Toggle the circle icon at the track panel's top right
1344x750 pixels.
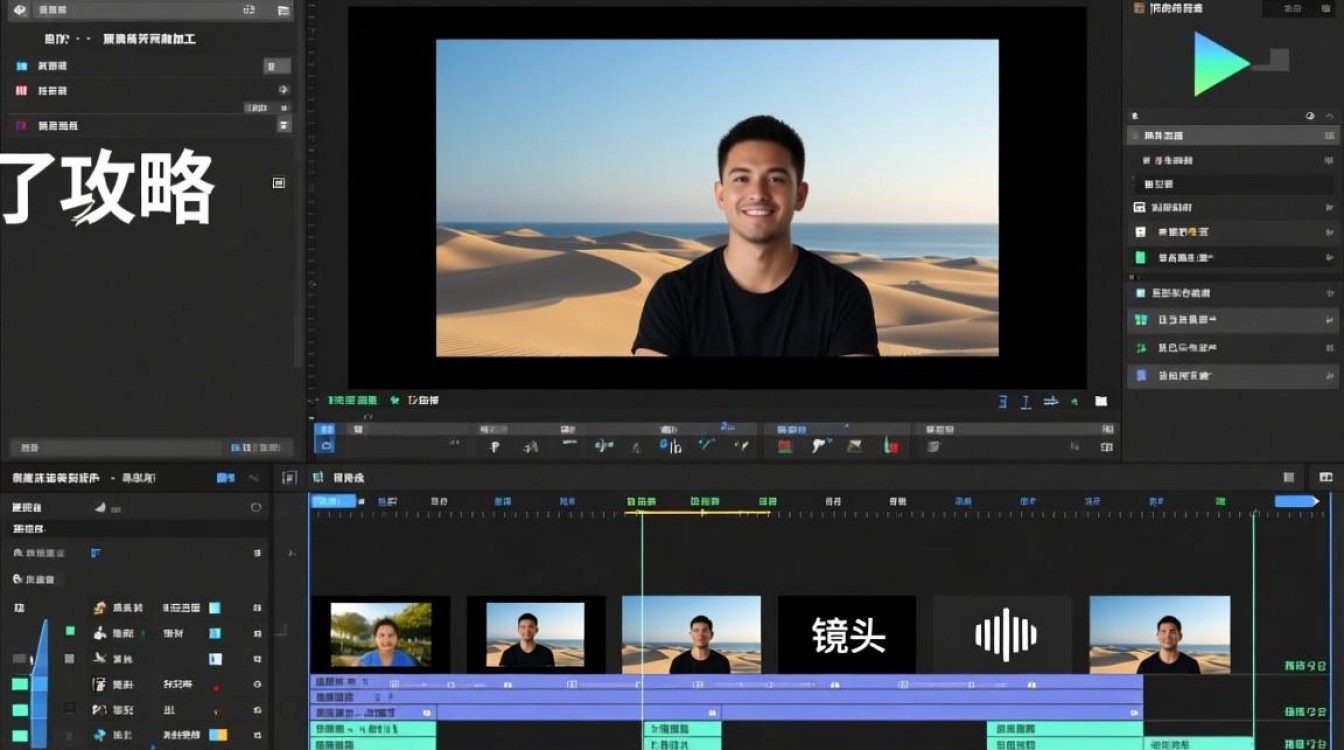(256, 508)
